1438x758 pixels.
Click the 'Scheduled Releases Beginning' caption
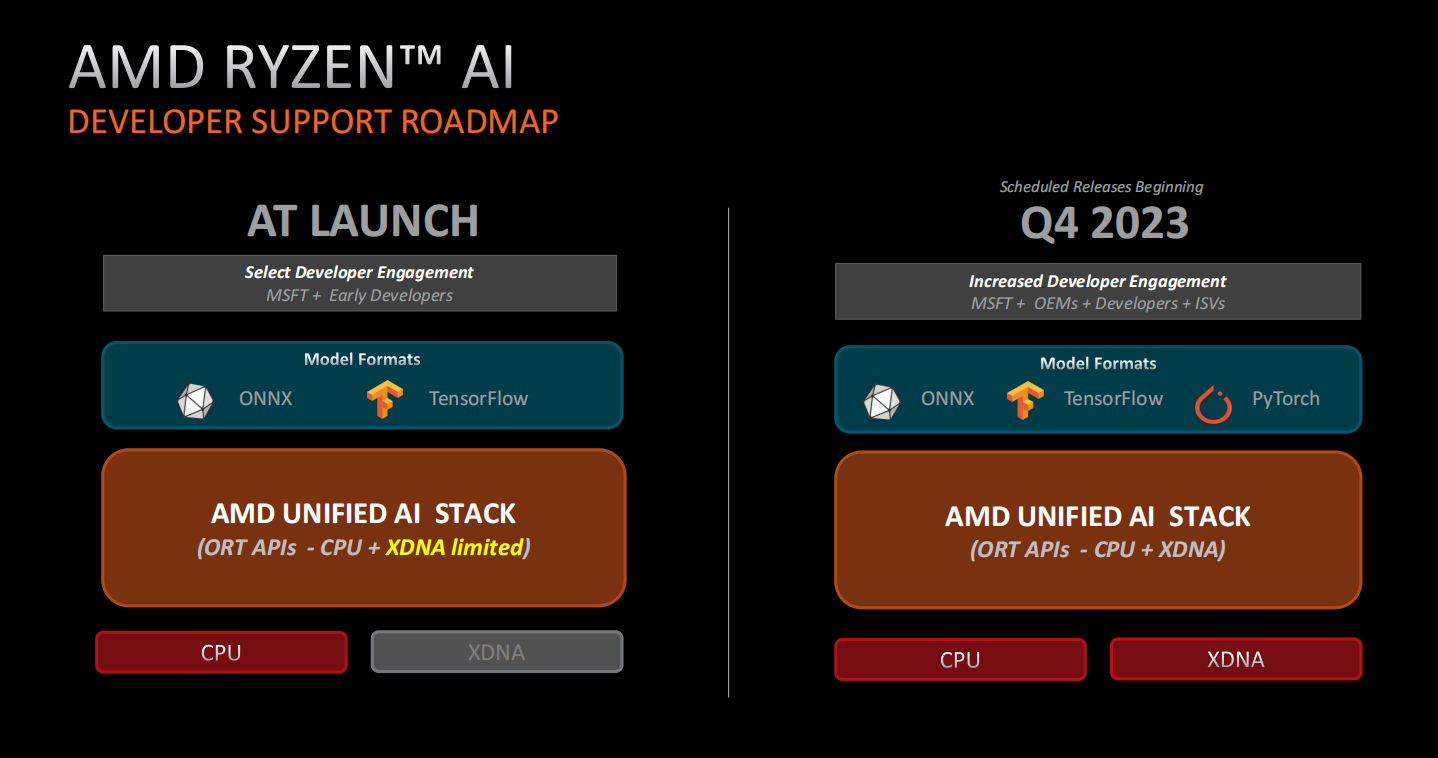coord(1101,187)
